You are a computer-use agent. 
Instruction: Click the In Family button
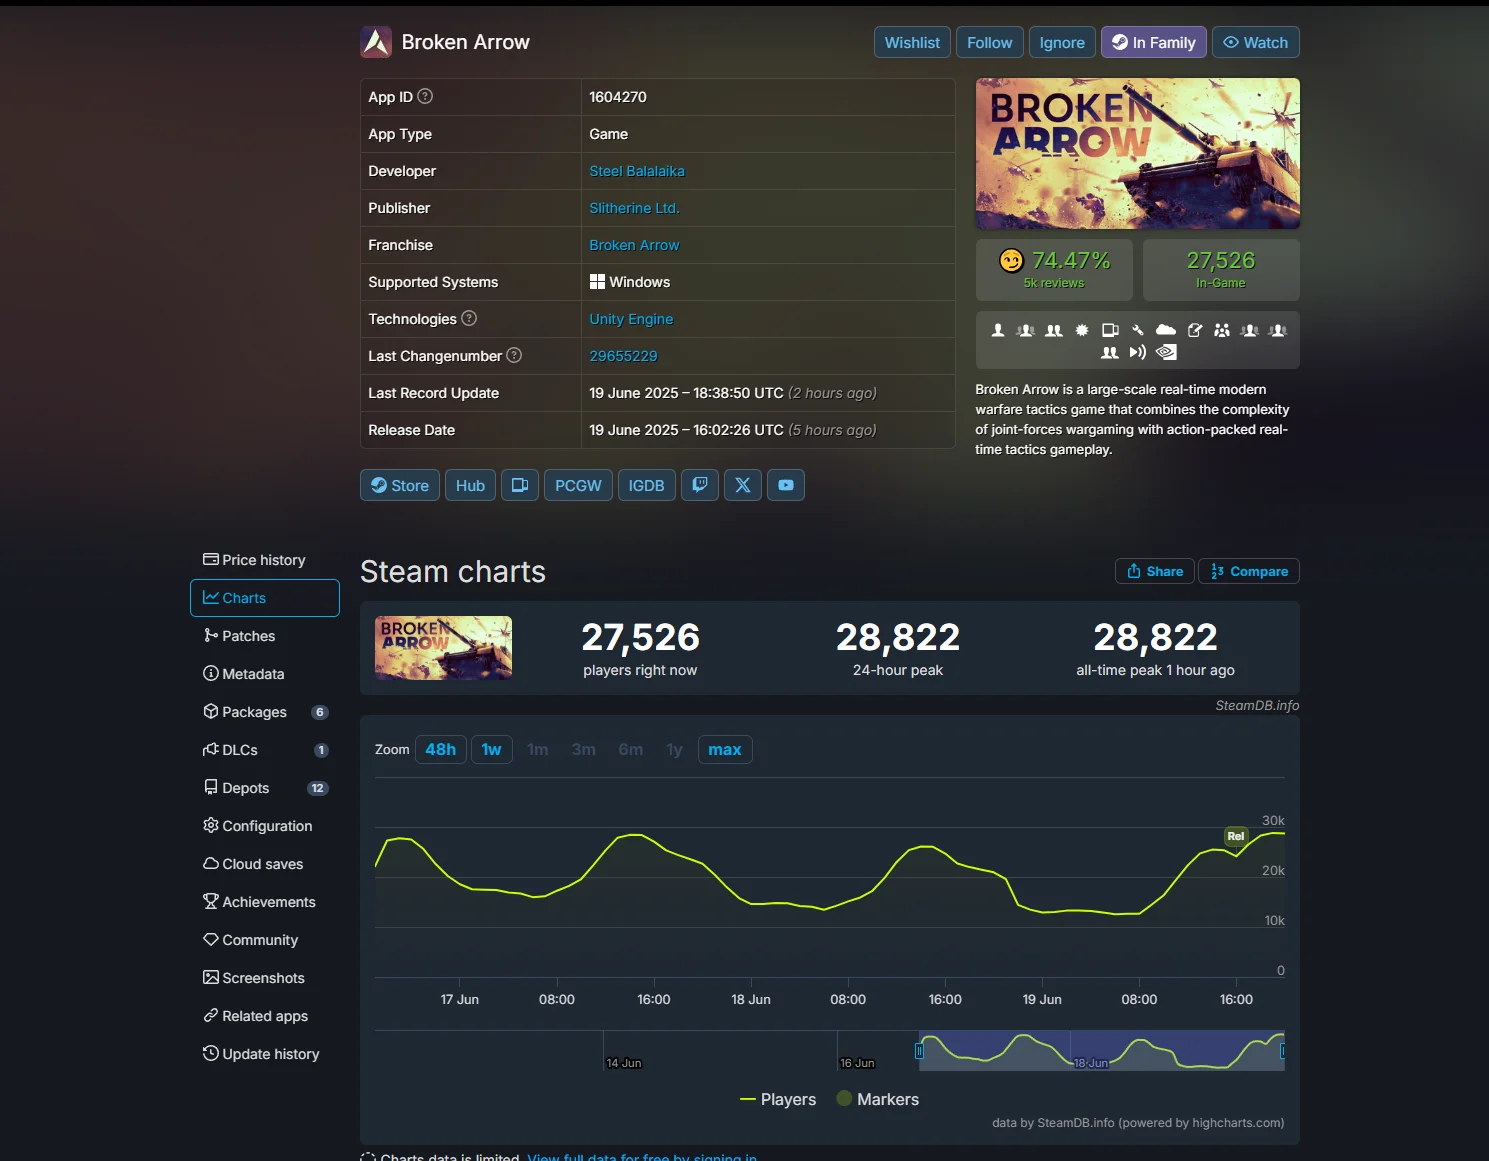pos(1154,42)
